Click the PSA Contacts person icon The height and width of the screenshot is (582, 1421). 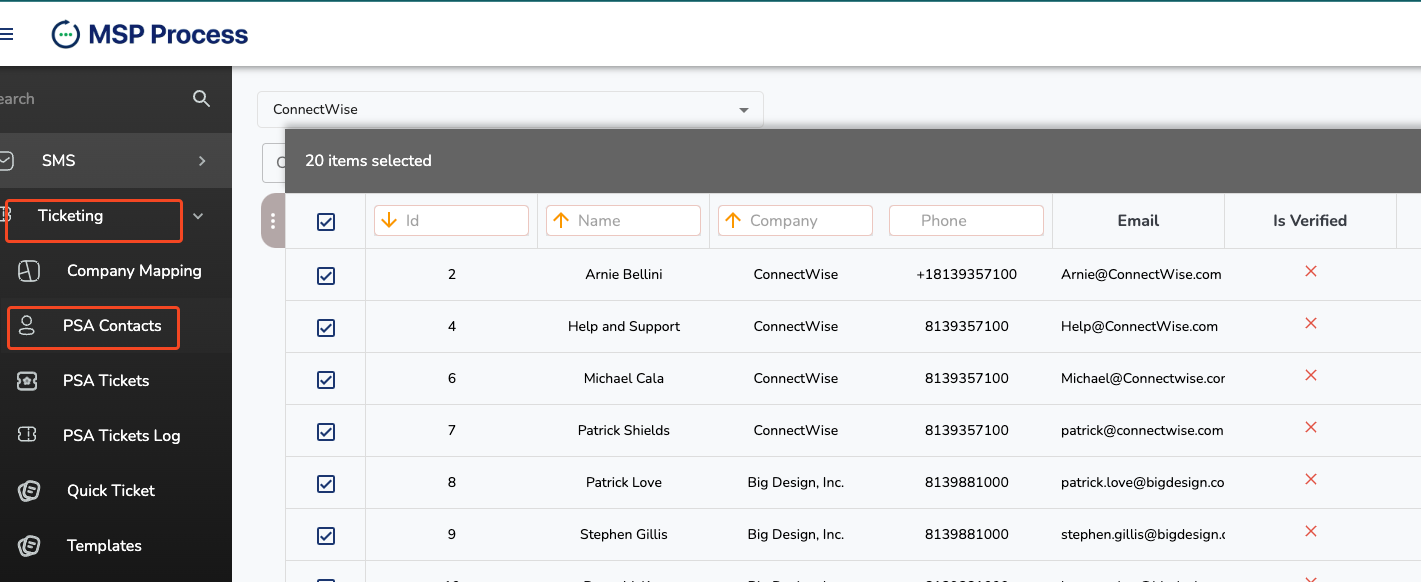pos(27,326)
